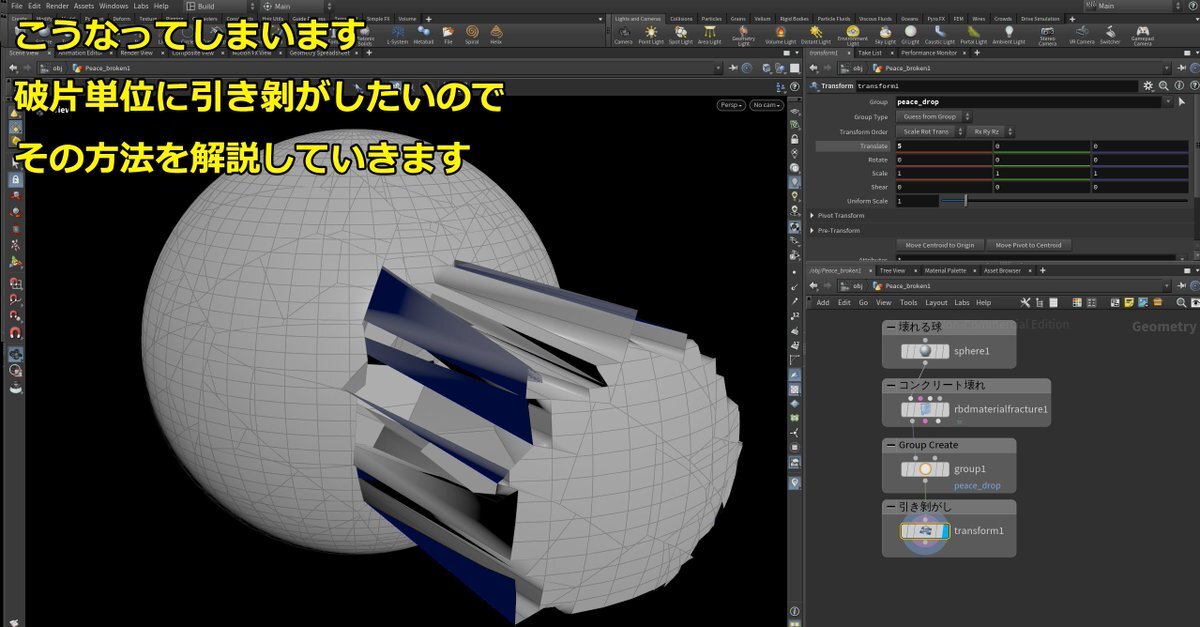Toggle the display flag on transform1 node

[943, 531]
